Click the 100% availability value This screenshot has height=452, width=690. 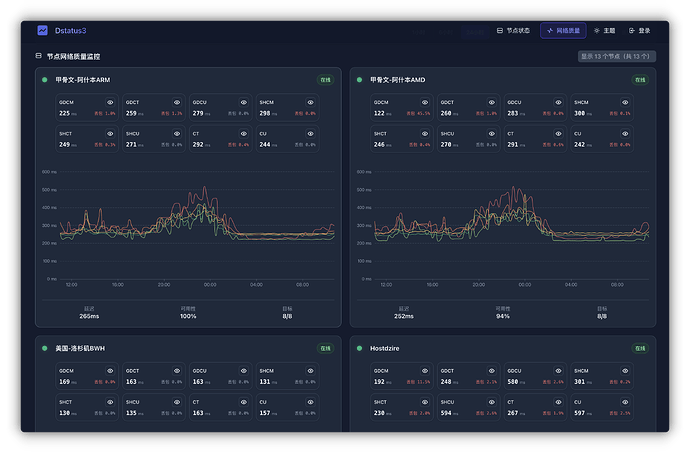tap(188, 316)
